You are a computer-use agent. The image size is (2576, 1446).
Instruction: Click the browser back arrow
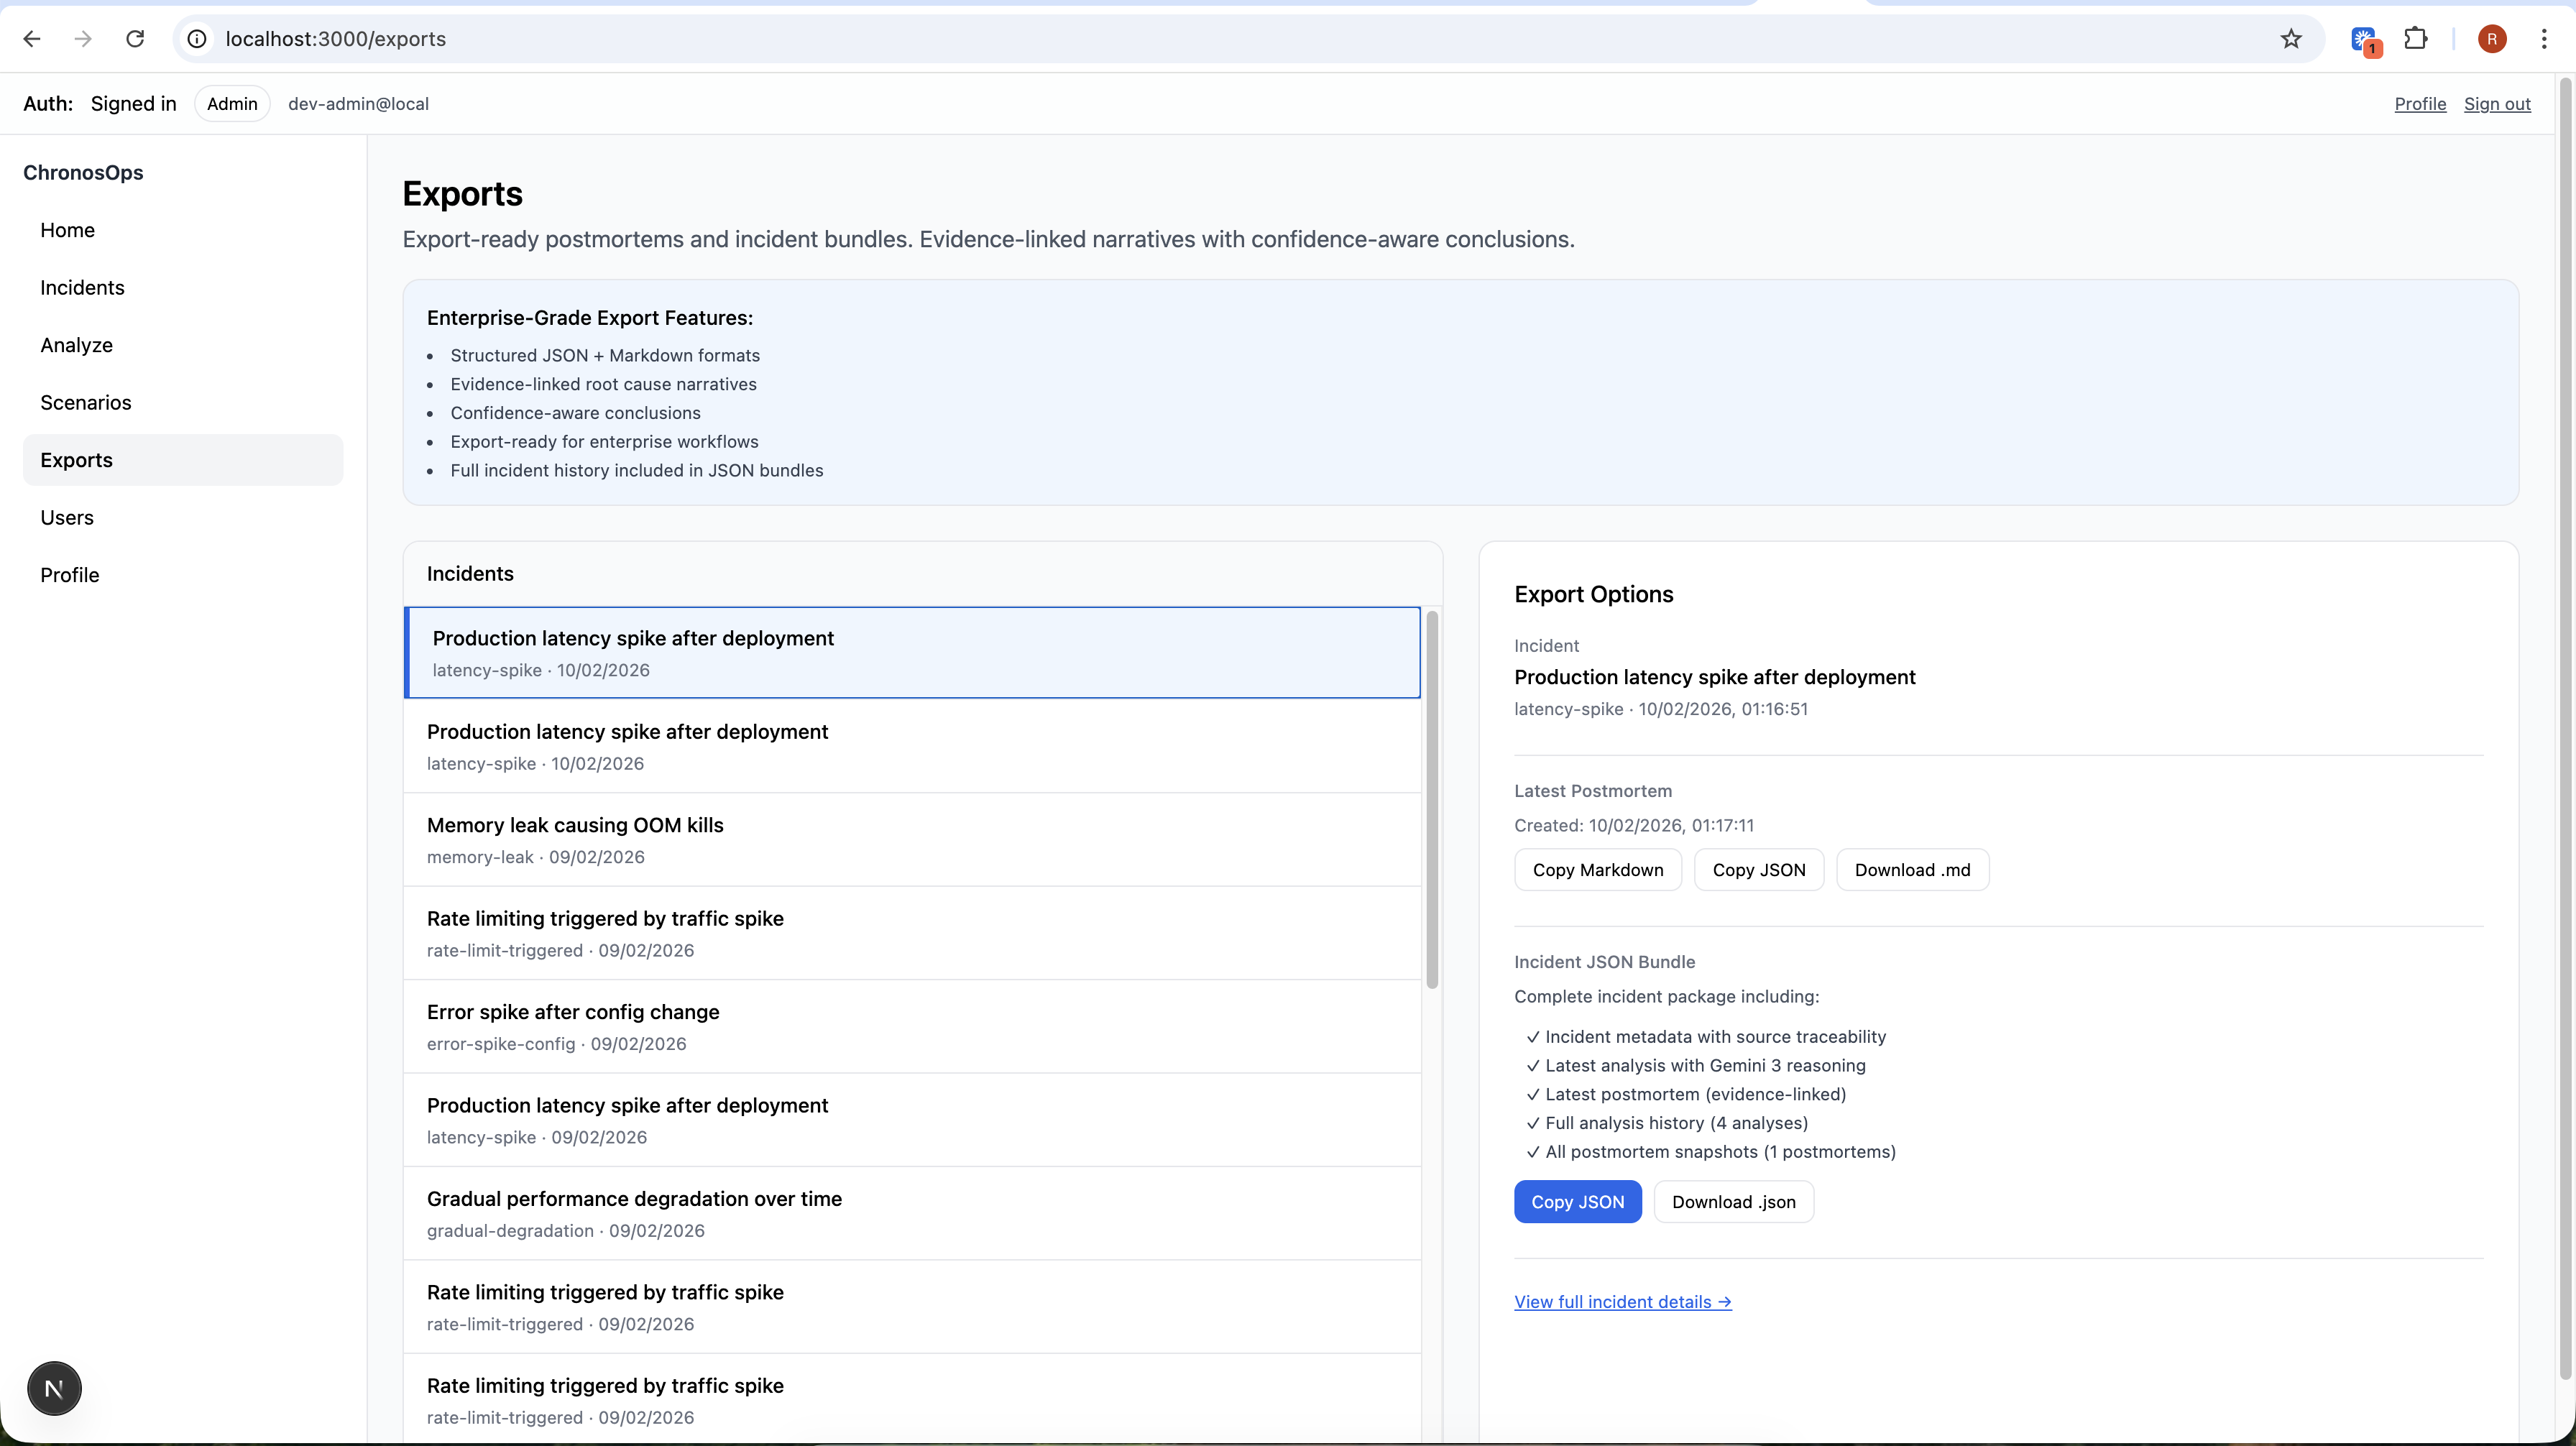(x=32, y=39)
